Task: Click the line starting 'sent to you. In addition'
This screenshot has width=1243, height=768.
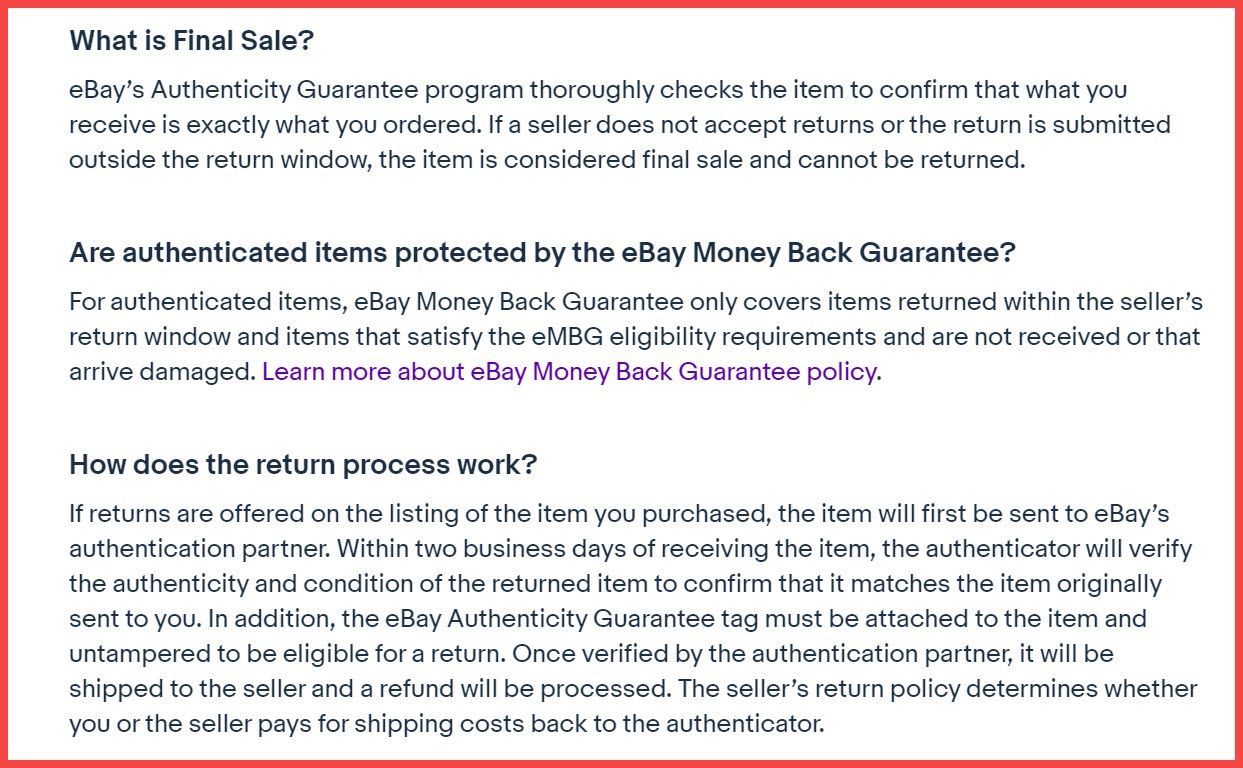Action: (x=608, y=619)
